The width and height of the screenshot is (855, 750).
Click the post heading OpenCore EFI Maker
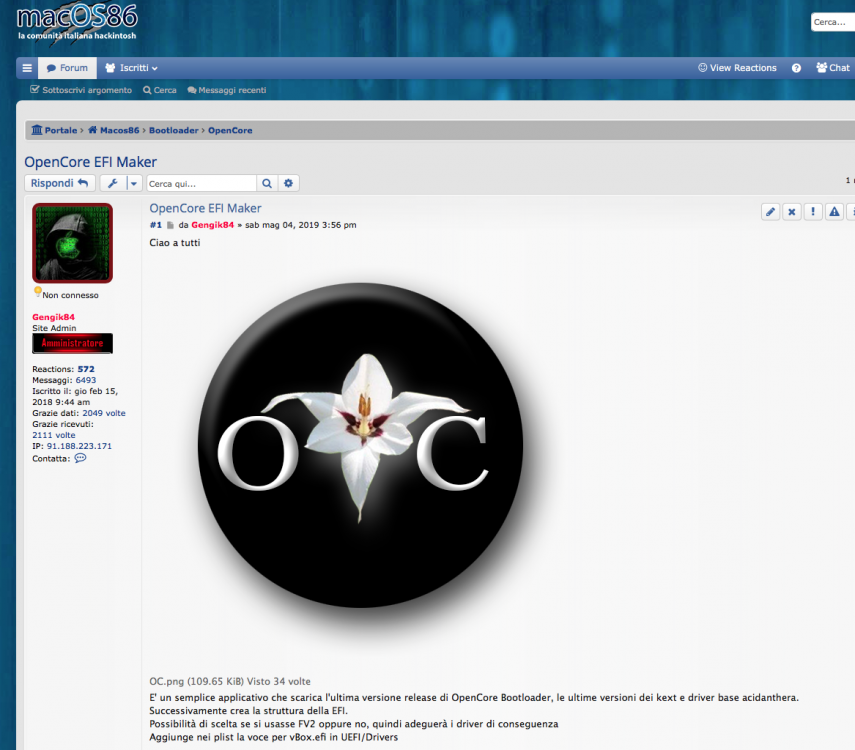[206, 208]
